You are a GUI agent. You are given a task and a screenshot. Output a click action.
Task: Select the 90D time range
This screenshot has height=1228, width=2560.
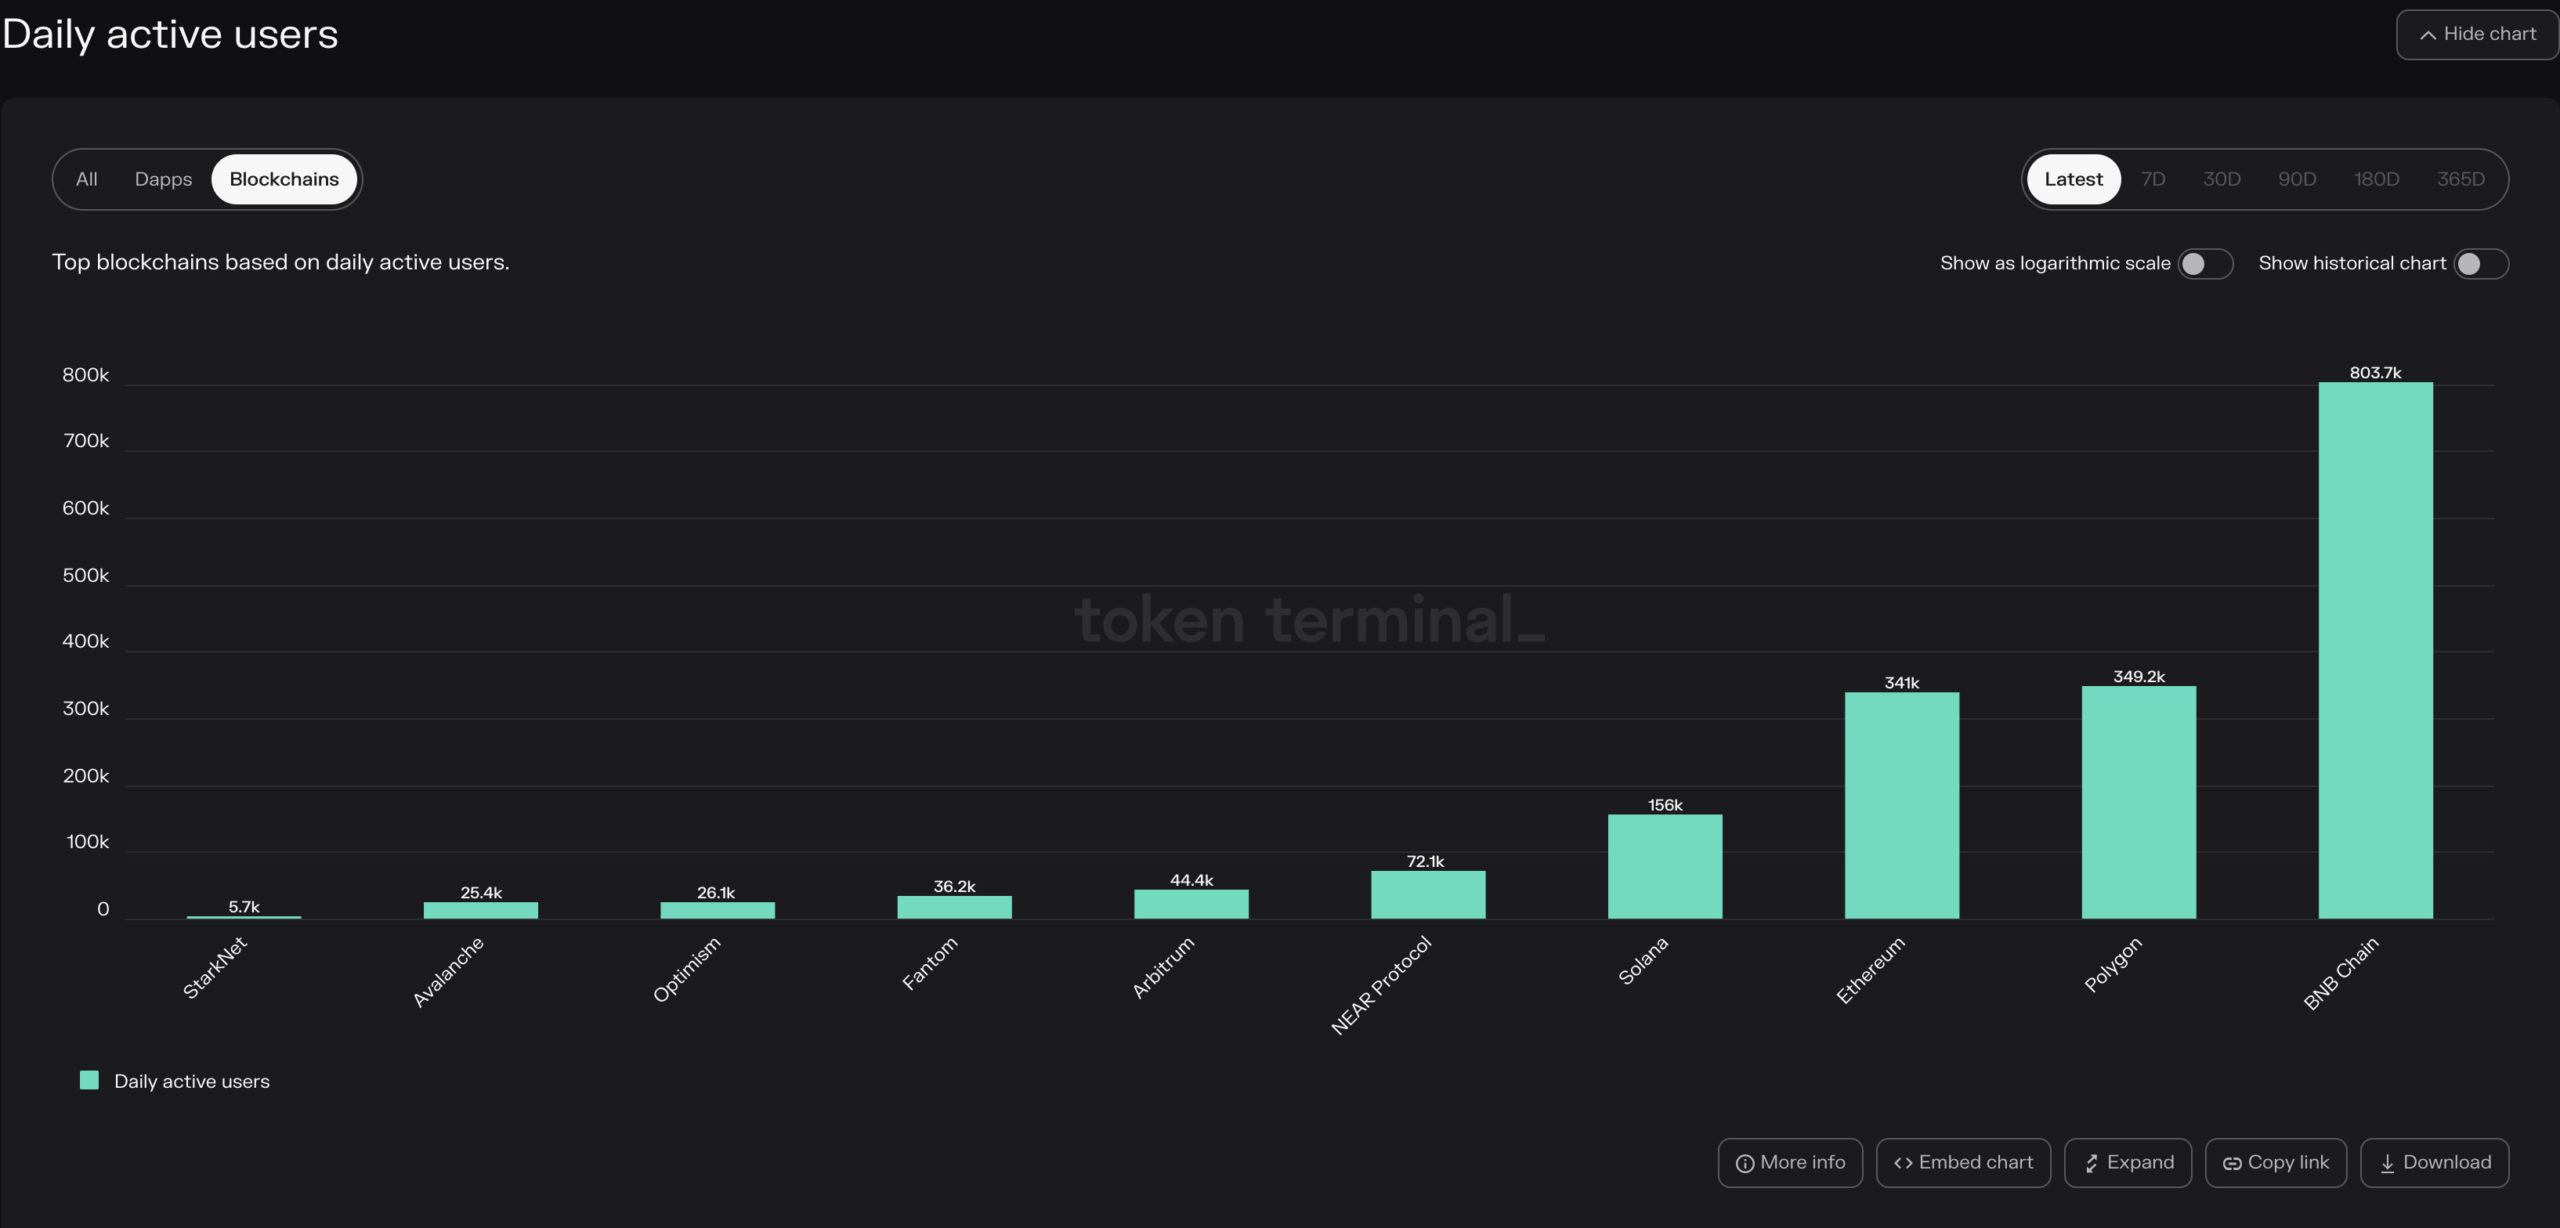coord(2297,179)
